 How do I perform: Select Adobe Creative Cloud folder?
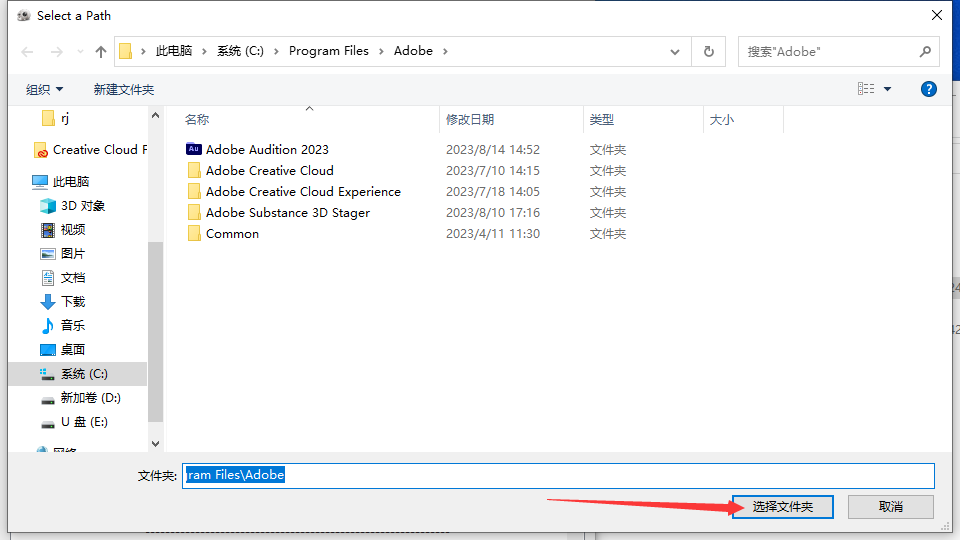pyautogui.click(x=269, y=171)
